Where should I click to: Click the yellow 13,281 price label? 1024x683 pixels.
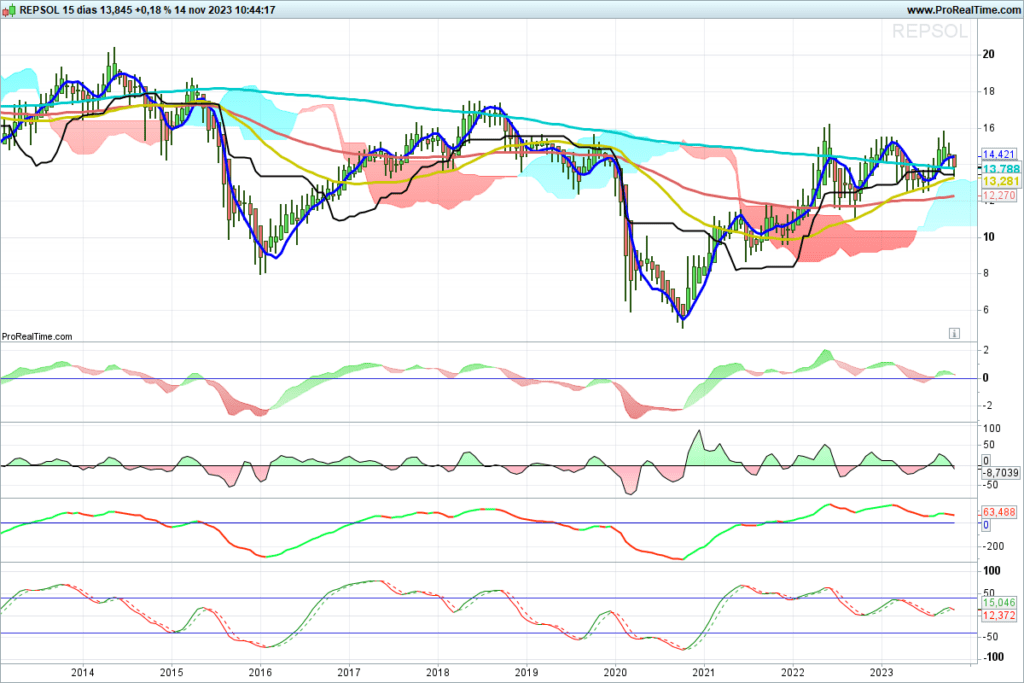pyautogui.click(x=1001, y=182)
